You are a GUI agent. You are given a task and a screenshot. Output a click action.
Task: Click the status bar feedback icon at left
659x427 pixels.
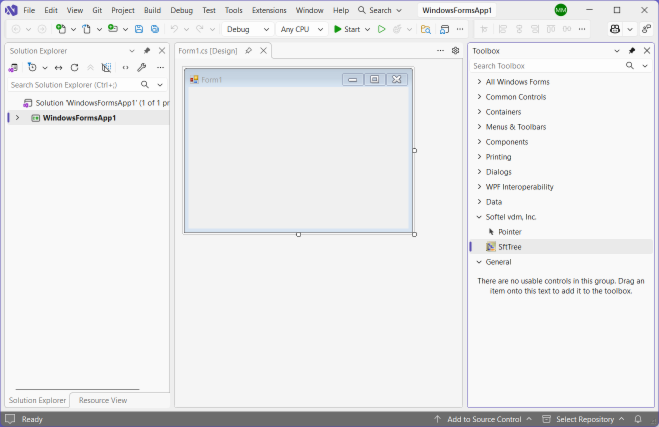[x=10, y=419]
